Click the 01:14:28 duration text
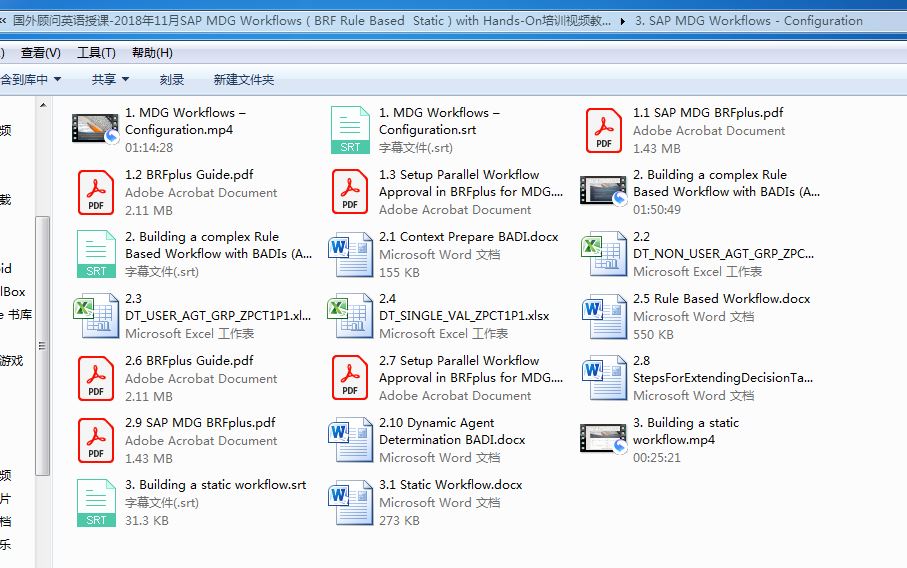This screenshot has width=907, height=568. click(x=149, y=147)
